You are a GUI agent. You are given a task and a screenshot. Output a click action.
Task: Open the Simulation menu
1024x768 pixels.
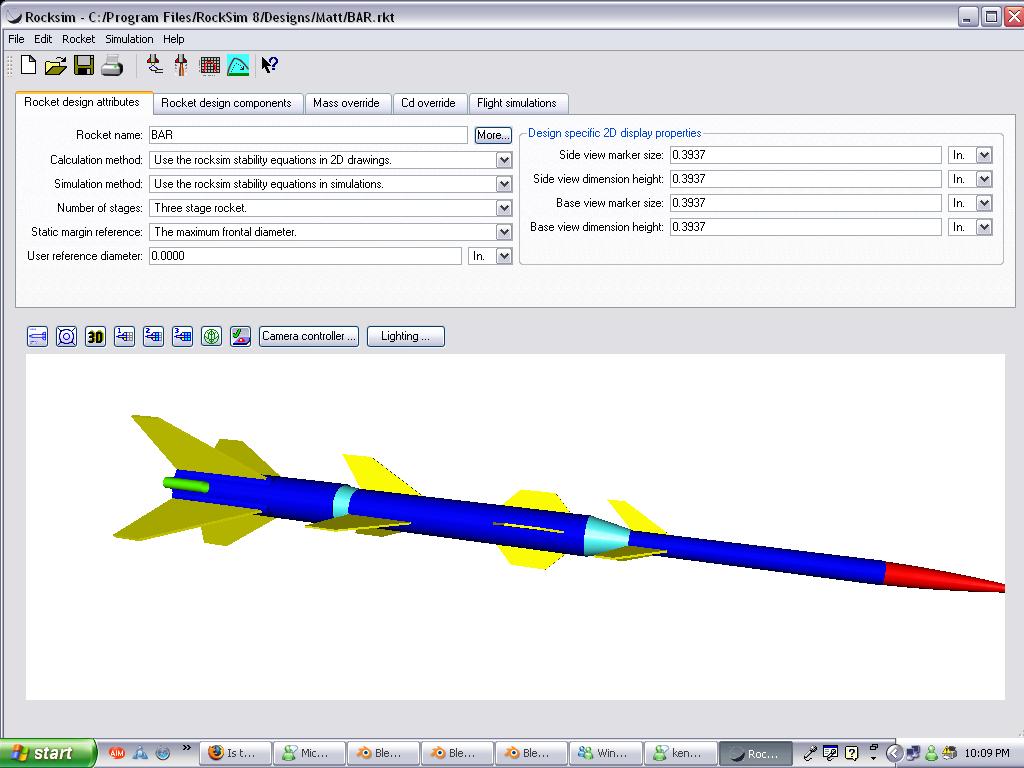[x=129, y=39]
